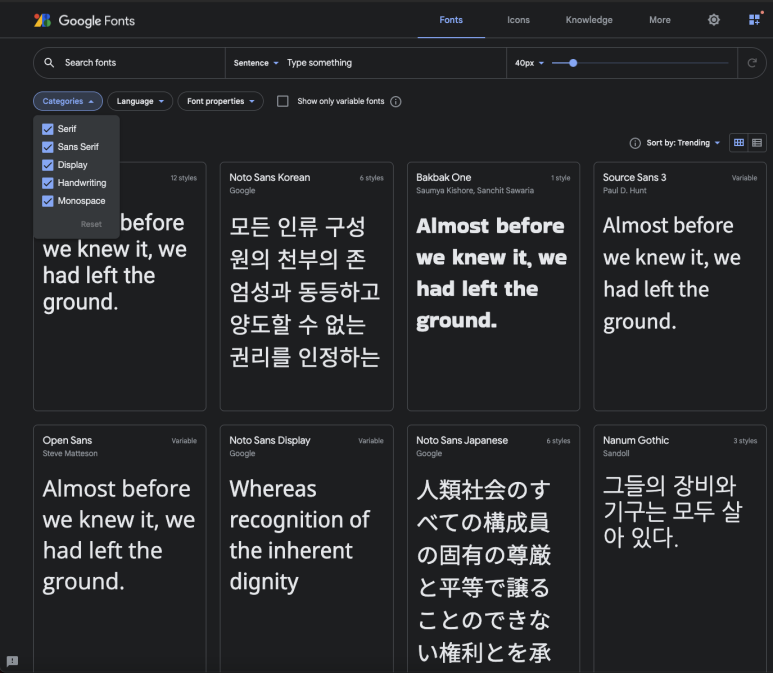Open the Language dropdown
Screen dimensions: 773x673
tap(140, 101)
